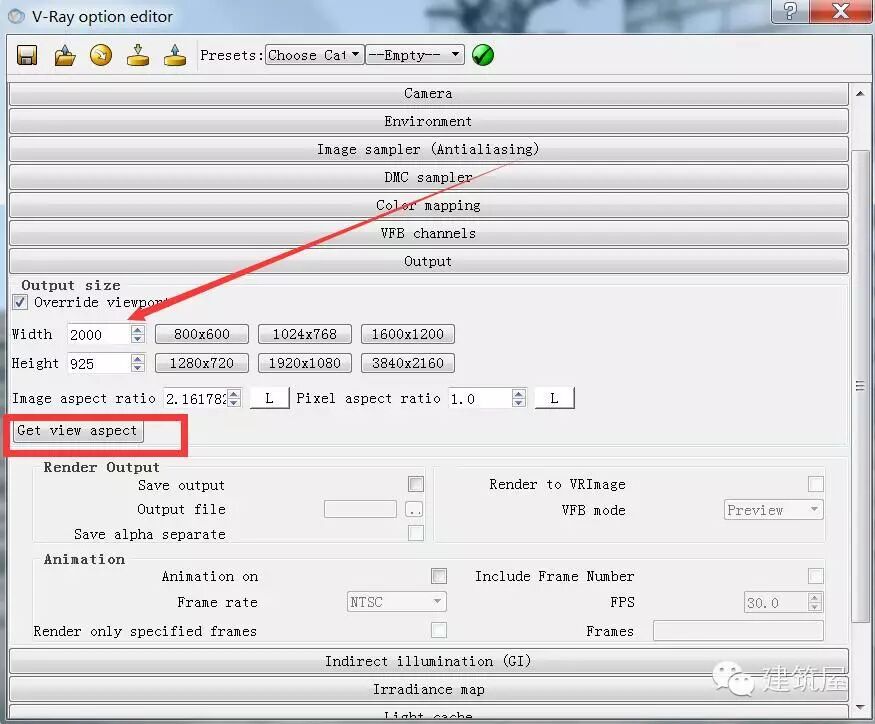
Task: Expand the Color mapping rollout
Action: tap(429, 205)
